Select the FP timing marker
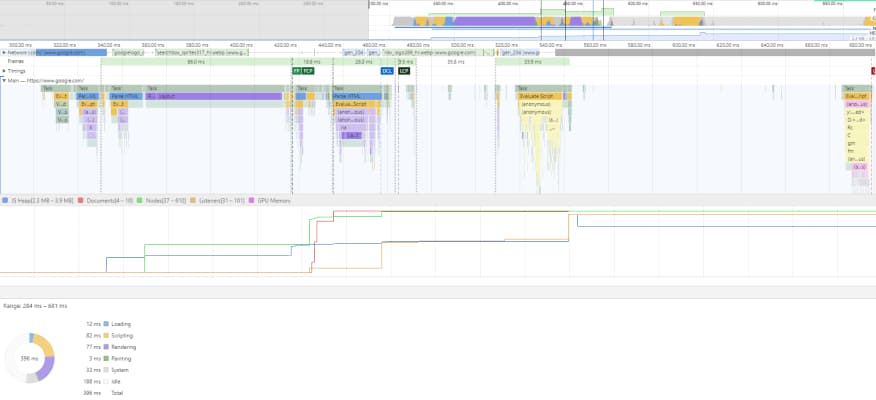This screenshot has height=400, width=876. click(297, 71)
